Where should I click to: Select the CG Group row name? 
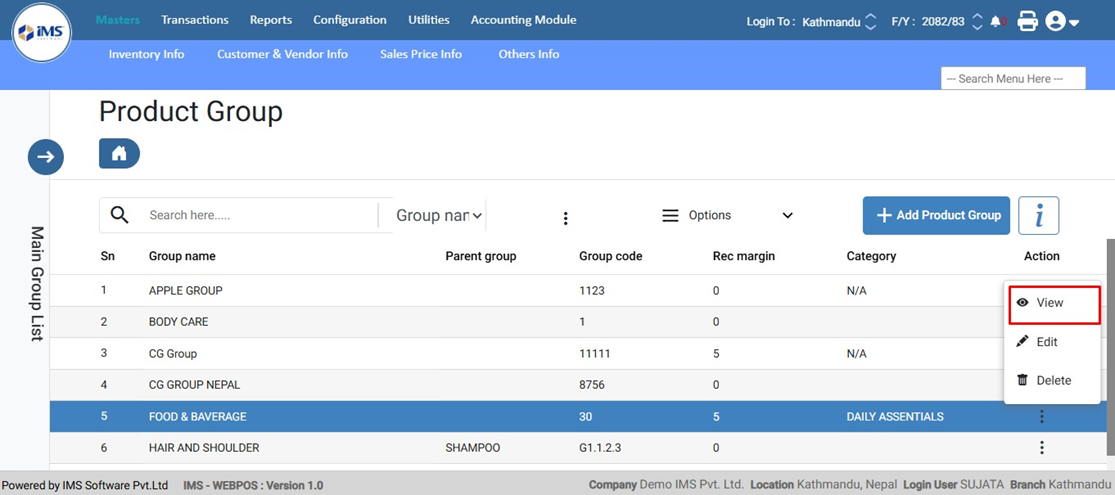[x=173, y=353]
